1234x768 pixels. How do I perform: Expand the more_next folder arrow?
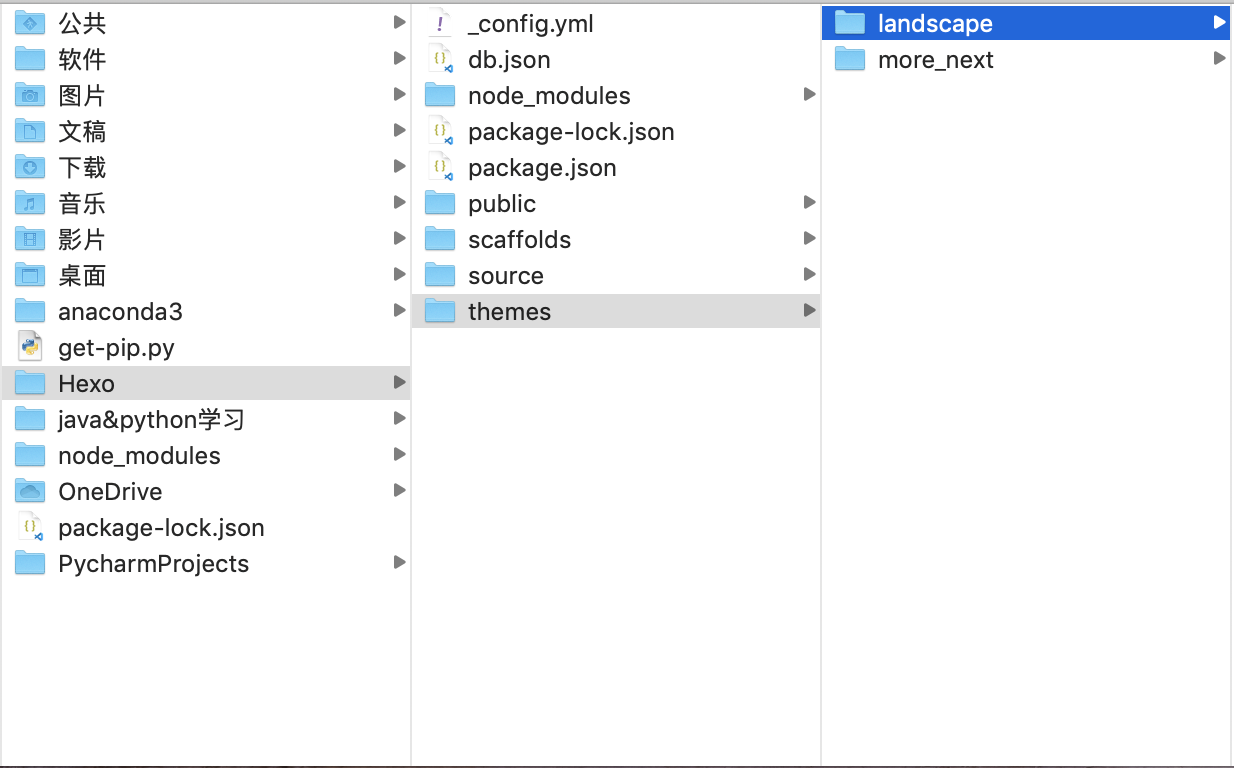tap(1219, 59)
